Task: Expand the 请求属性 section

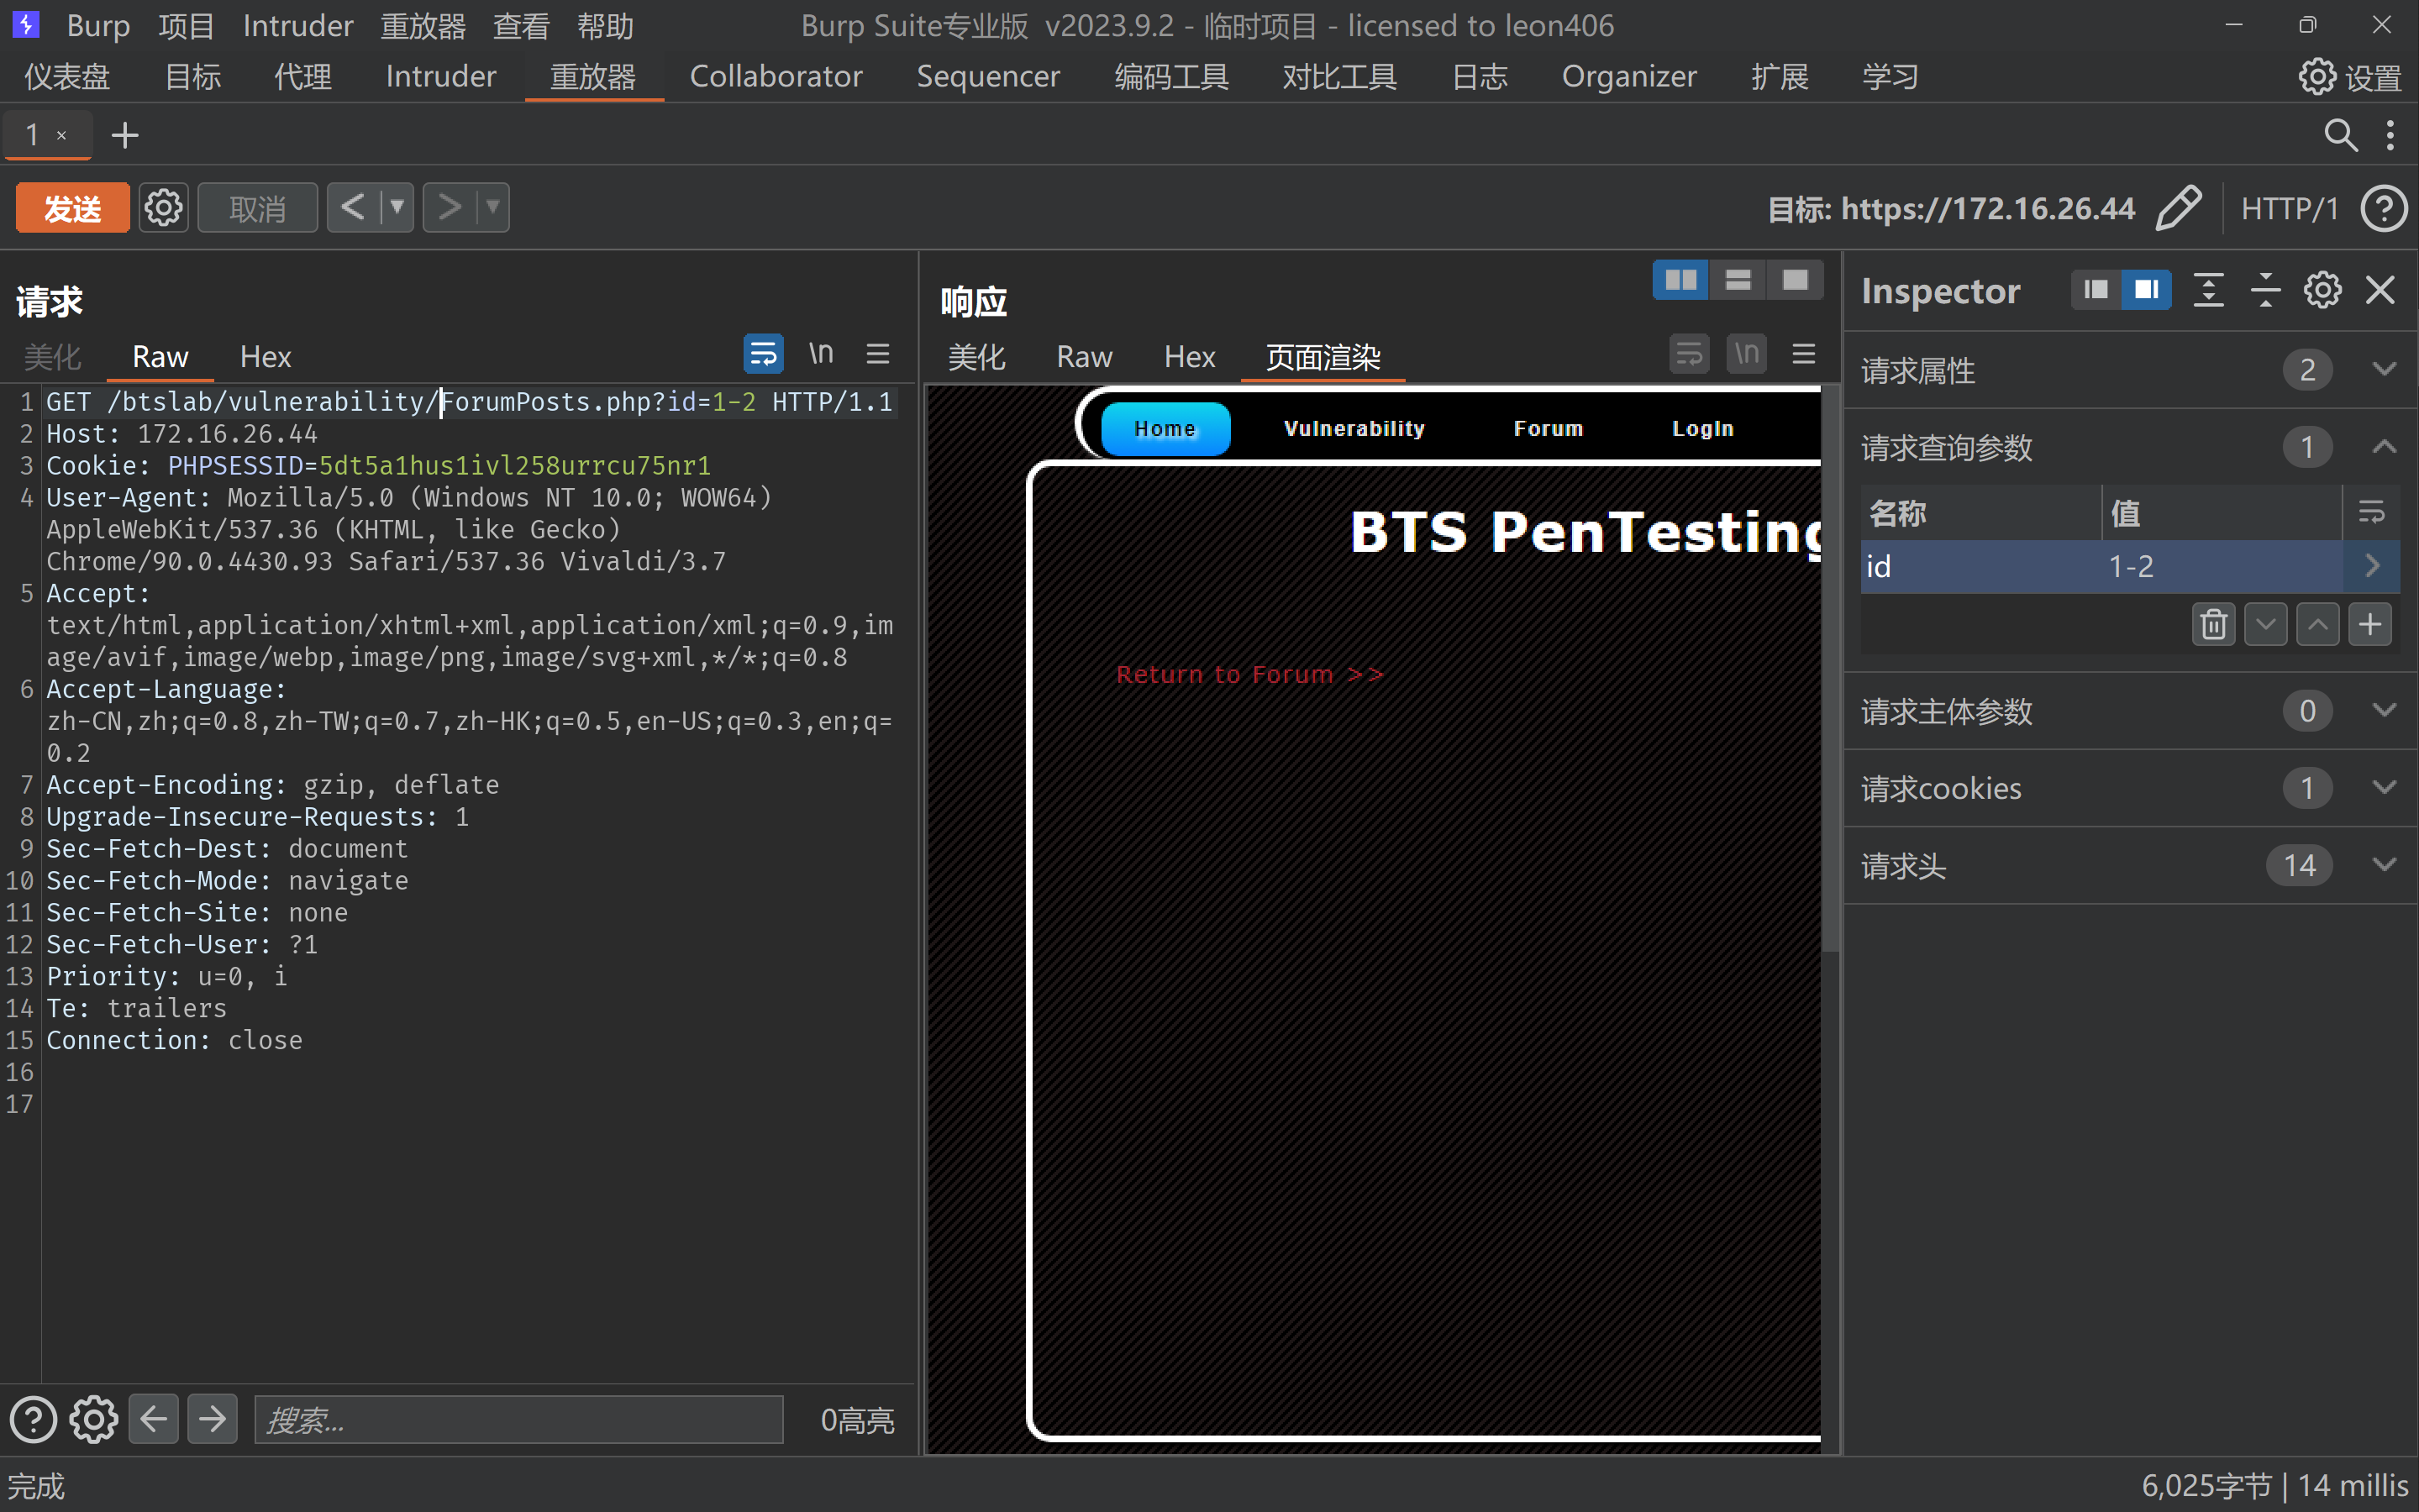Action: pyautogui.click(x=2384, y=369)
